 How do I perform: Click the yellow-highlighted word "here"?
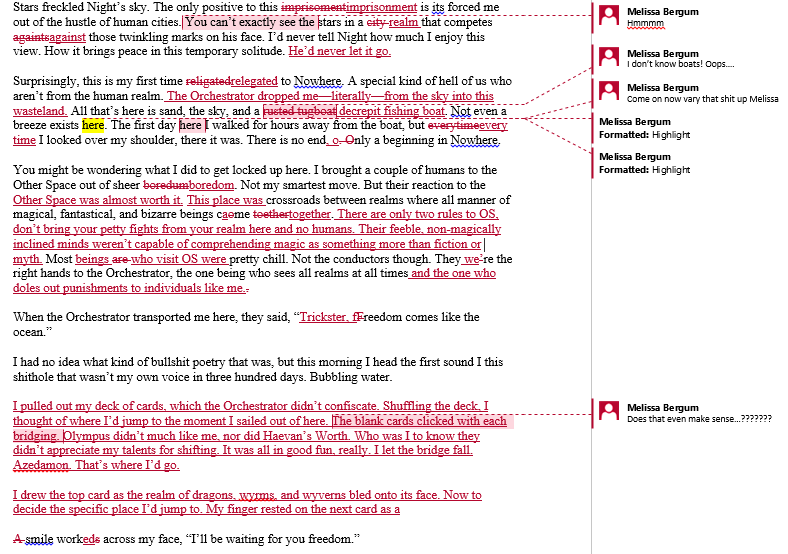[93, 126]
